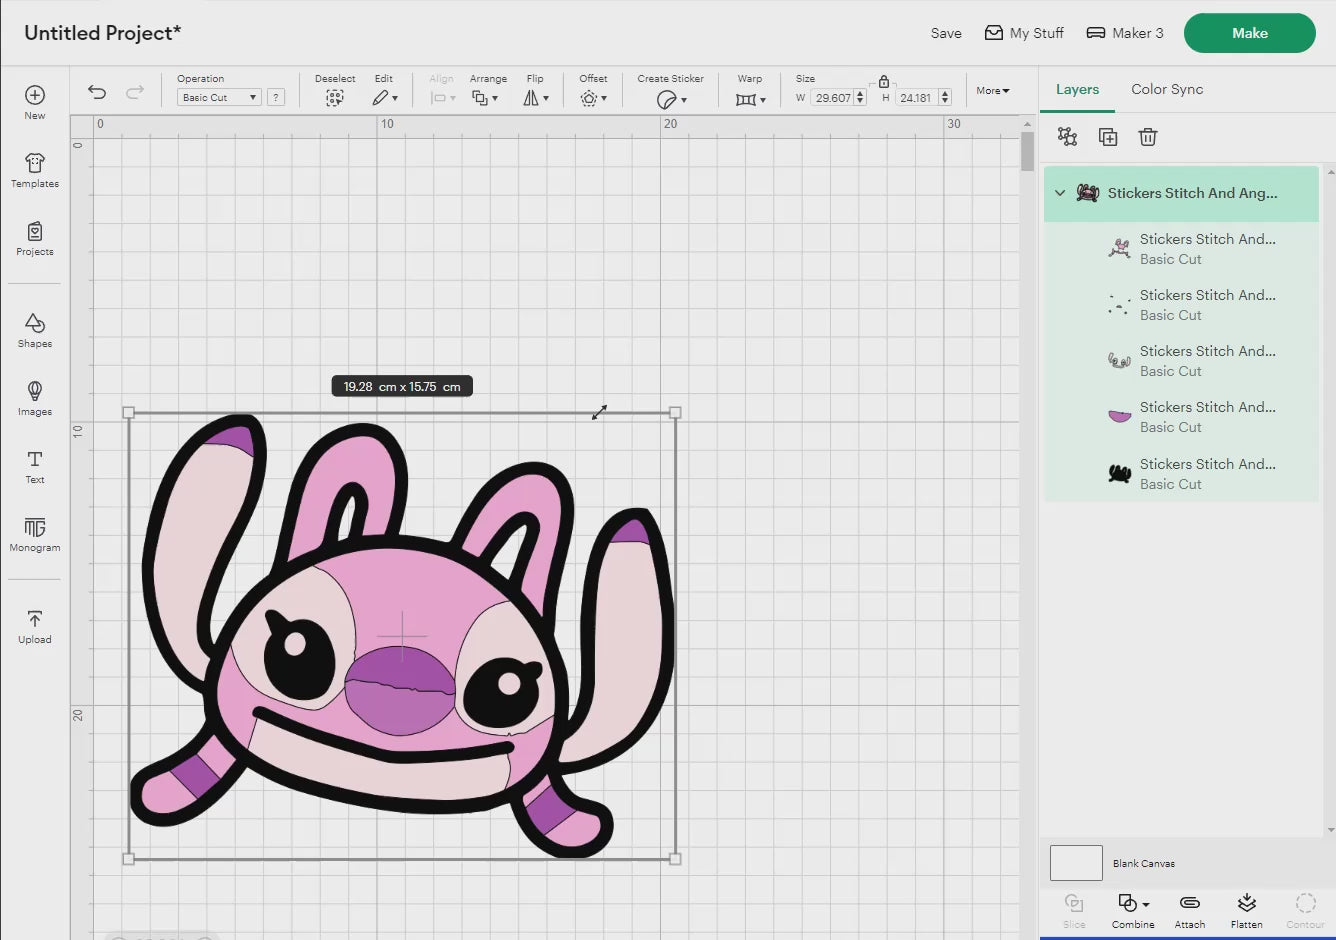This screenshot has height=940, width=1336.
Task: Select the third Basic Cut layer with gray face thumbnail
Action: (1182, 361)
